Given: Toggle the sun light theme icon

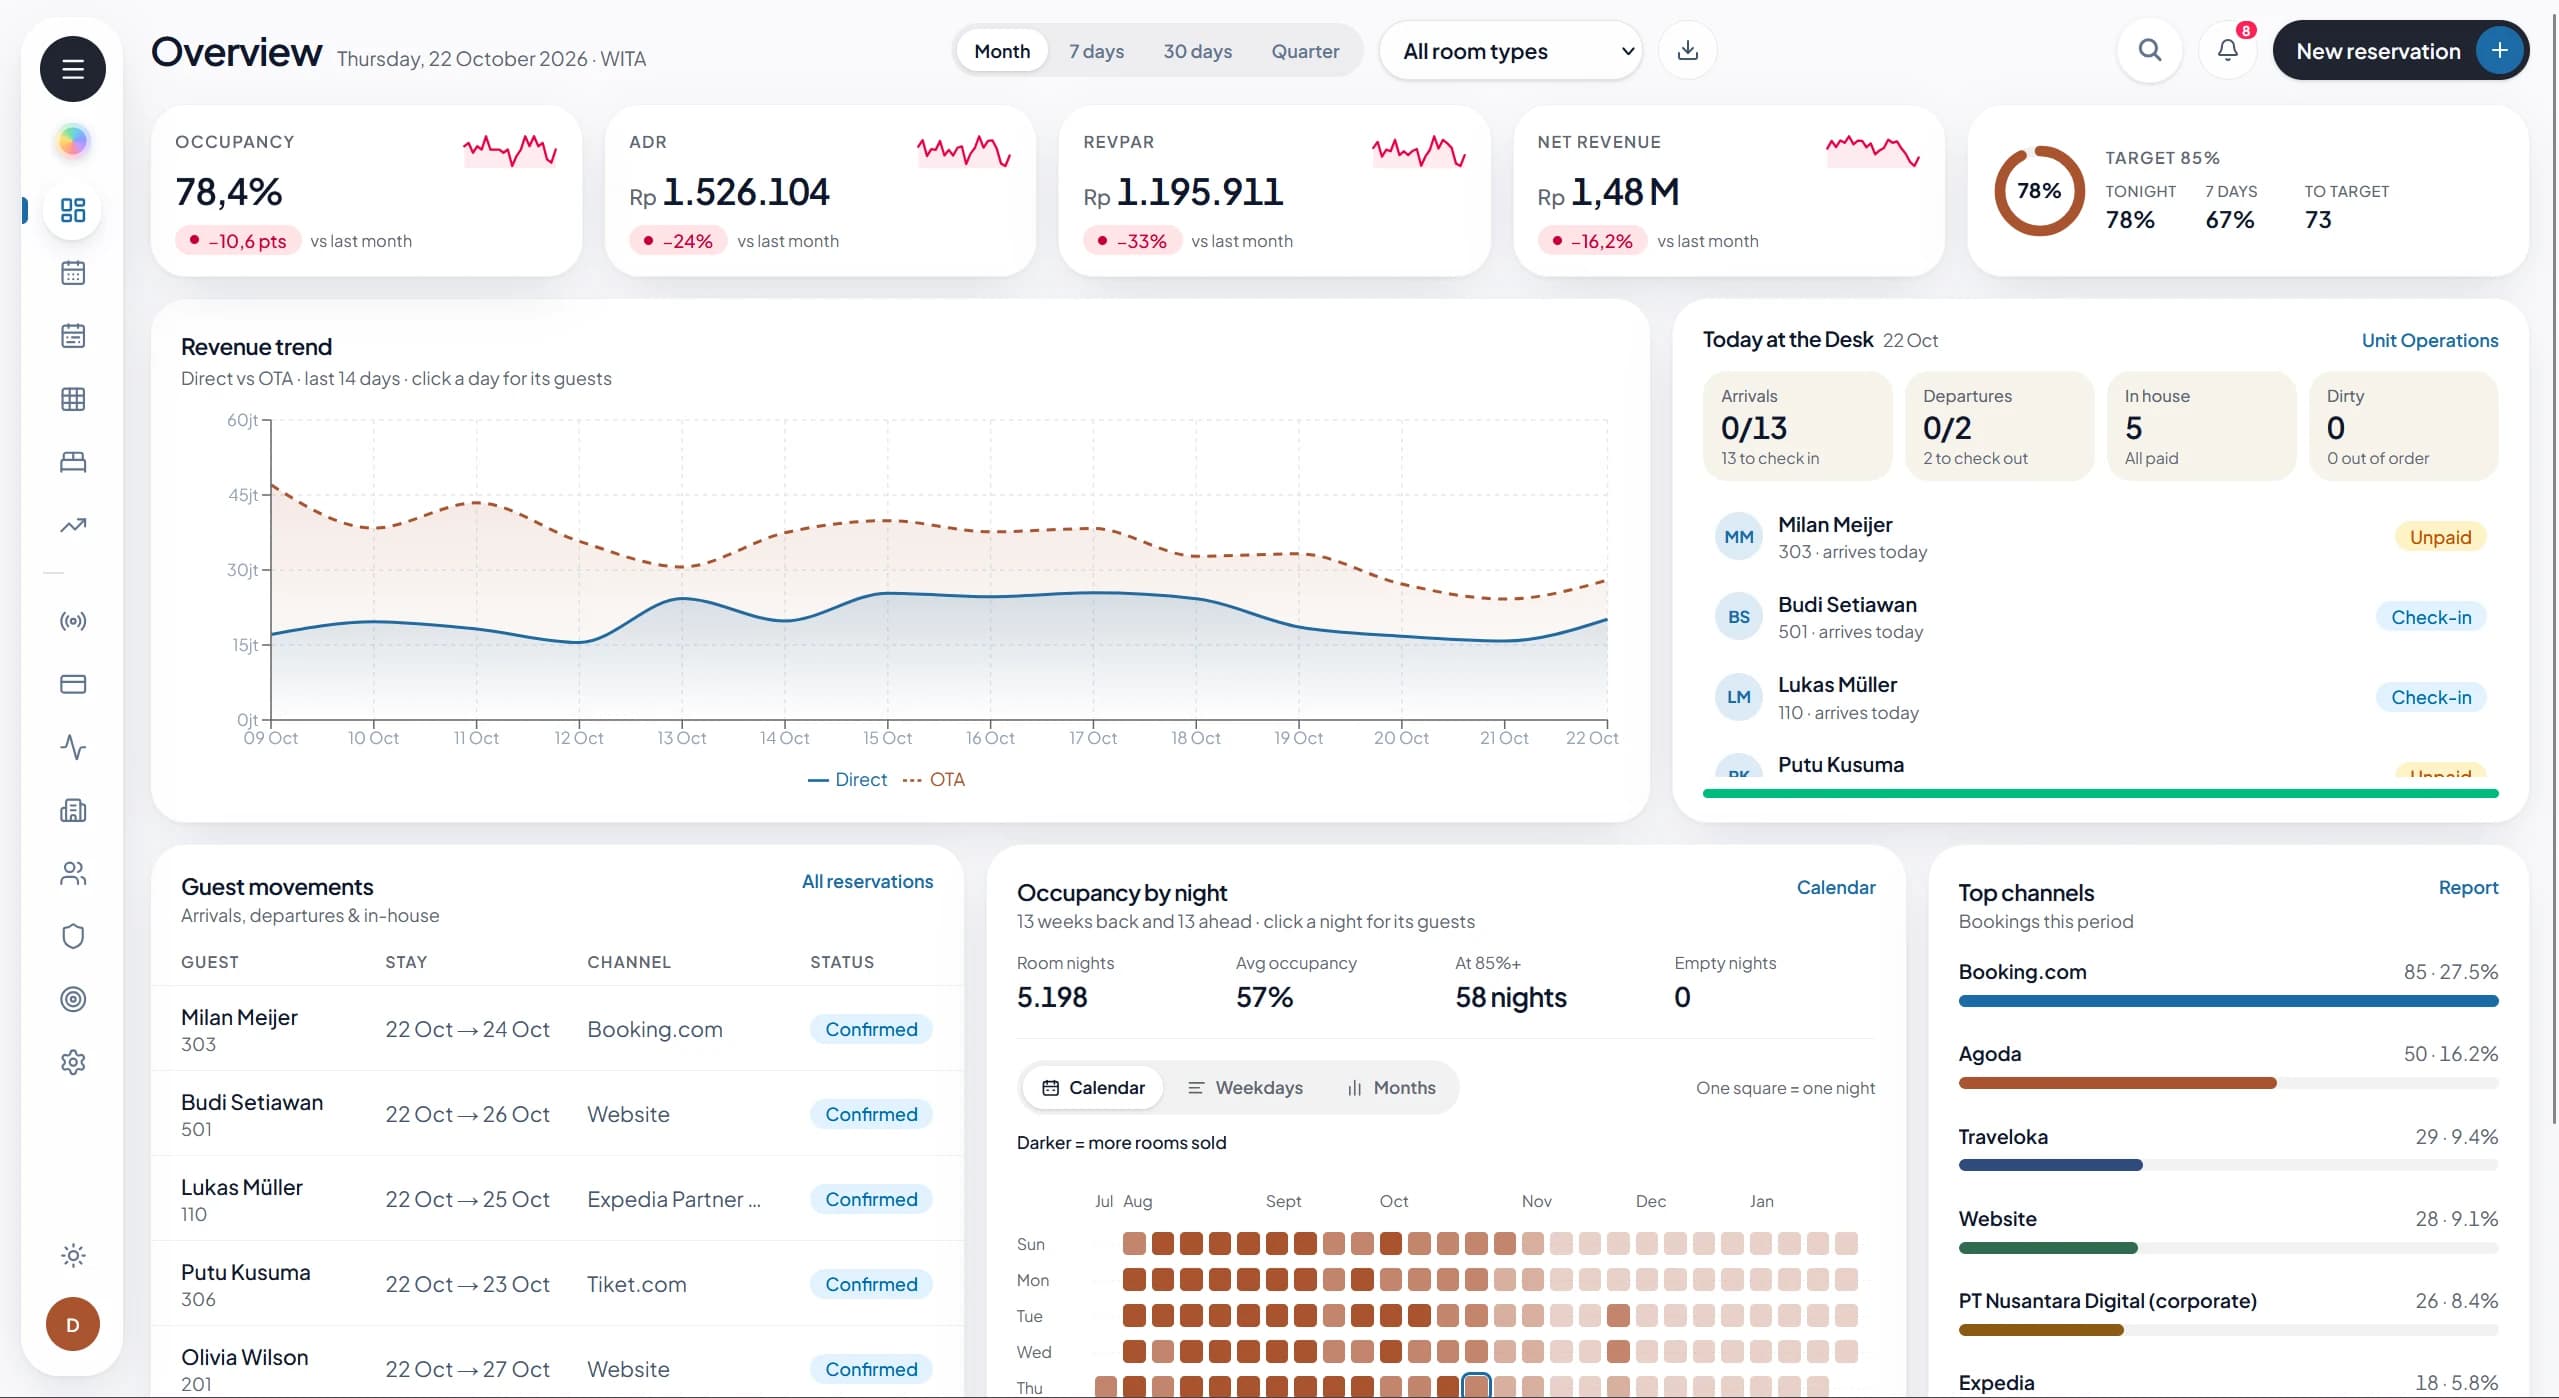Looking at the screenshot, I should (72, 1255).
